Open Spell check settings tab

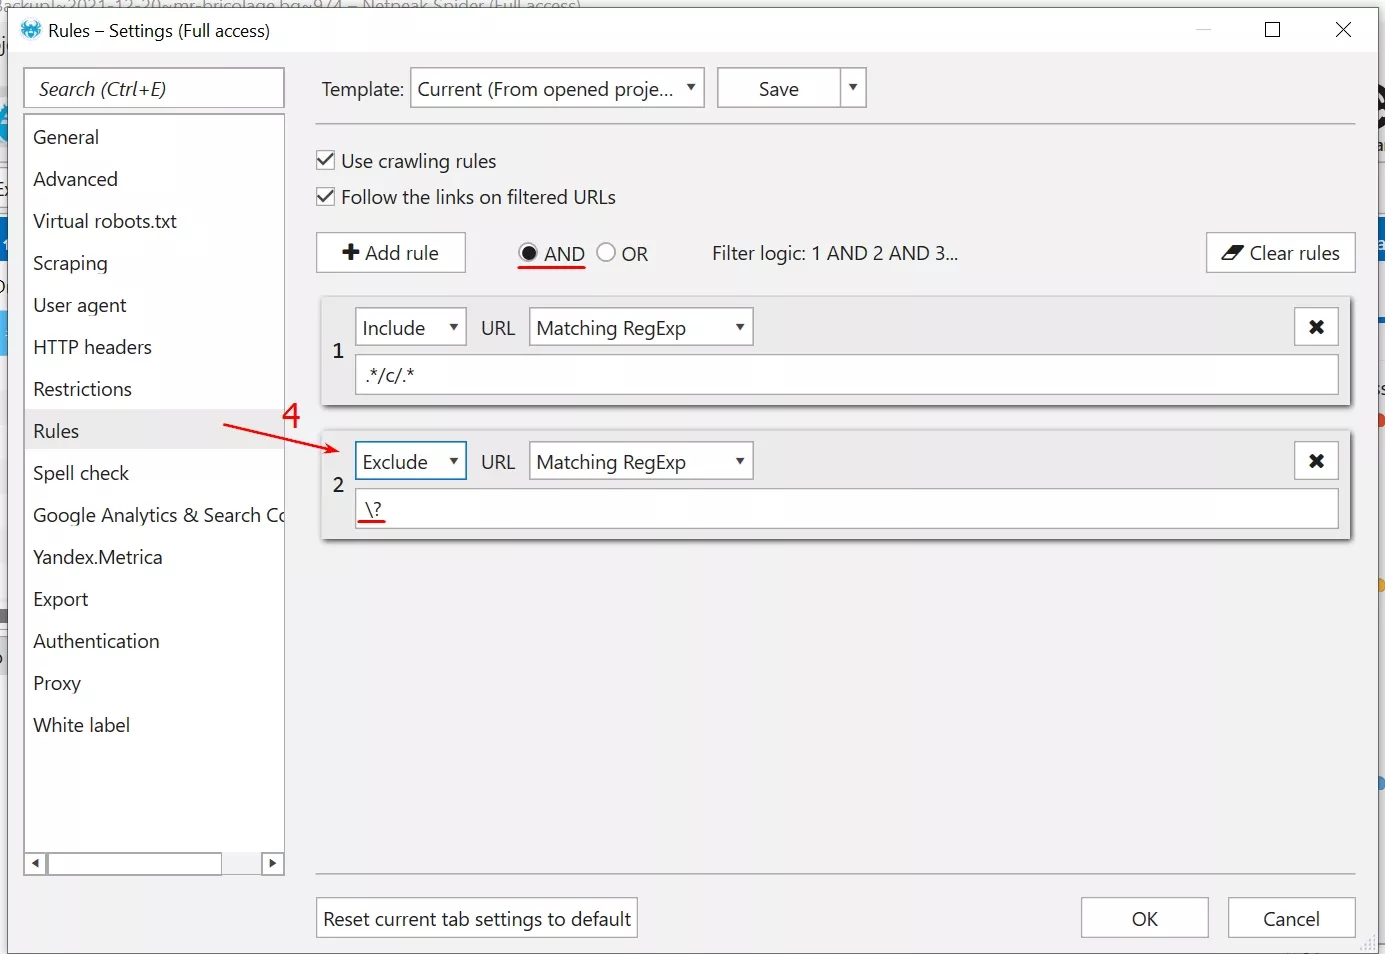(154, 473)
